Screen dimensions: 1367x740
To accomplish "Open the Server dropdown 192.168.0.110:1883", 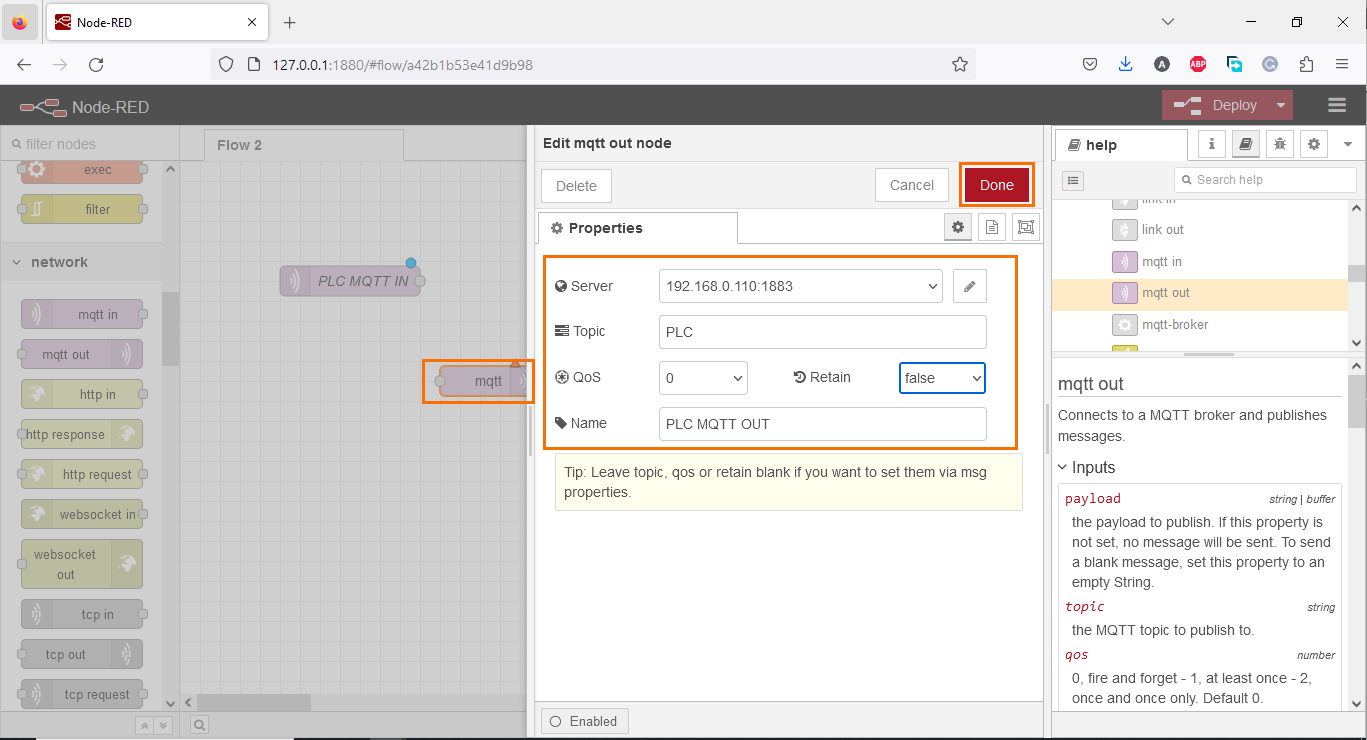I will pyautogui.click(x=800, y=286).
